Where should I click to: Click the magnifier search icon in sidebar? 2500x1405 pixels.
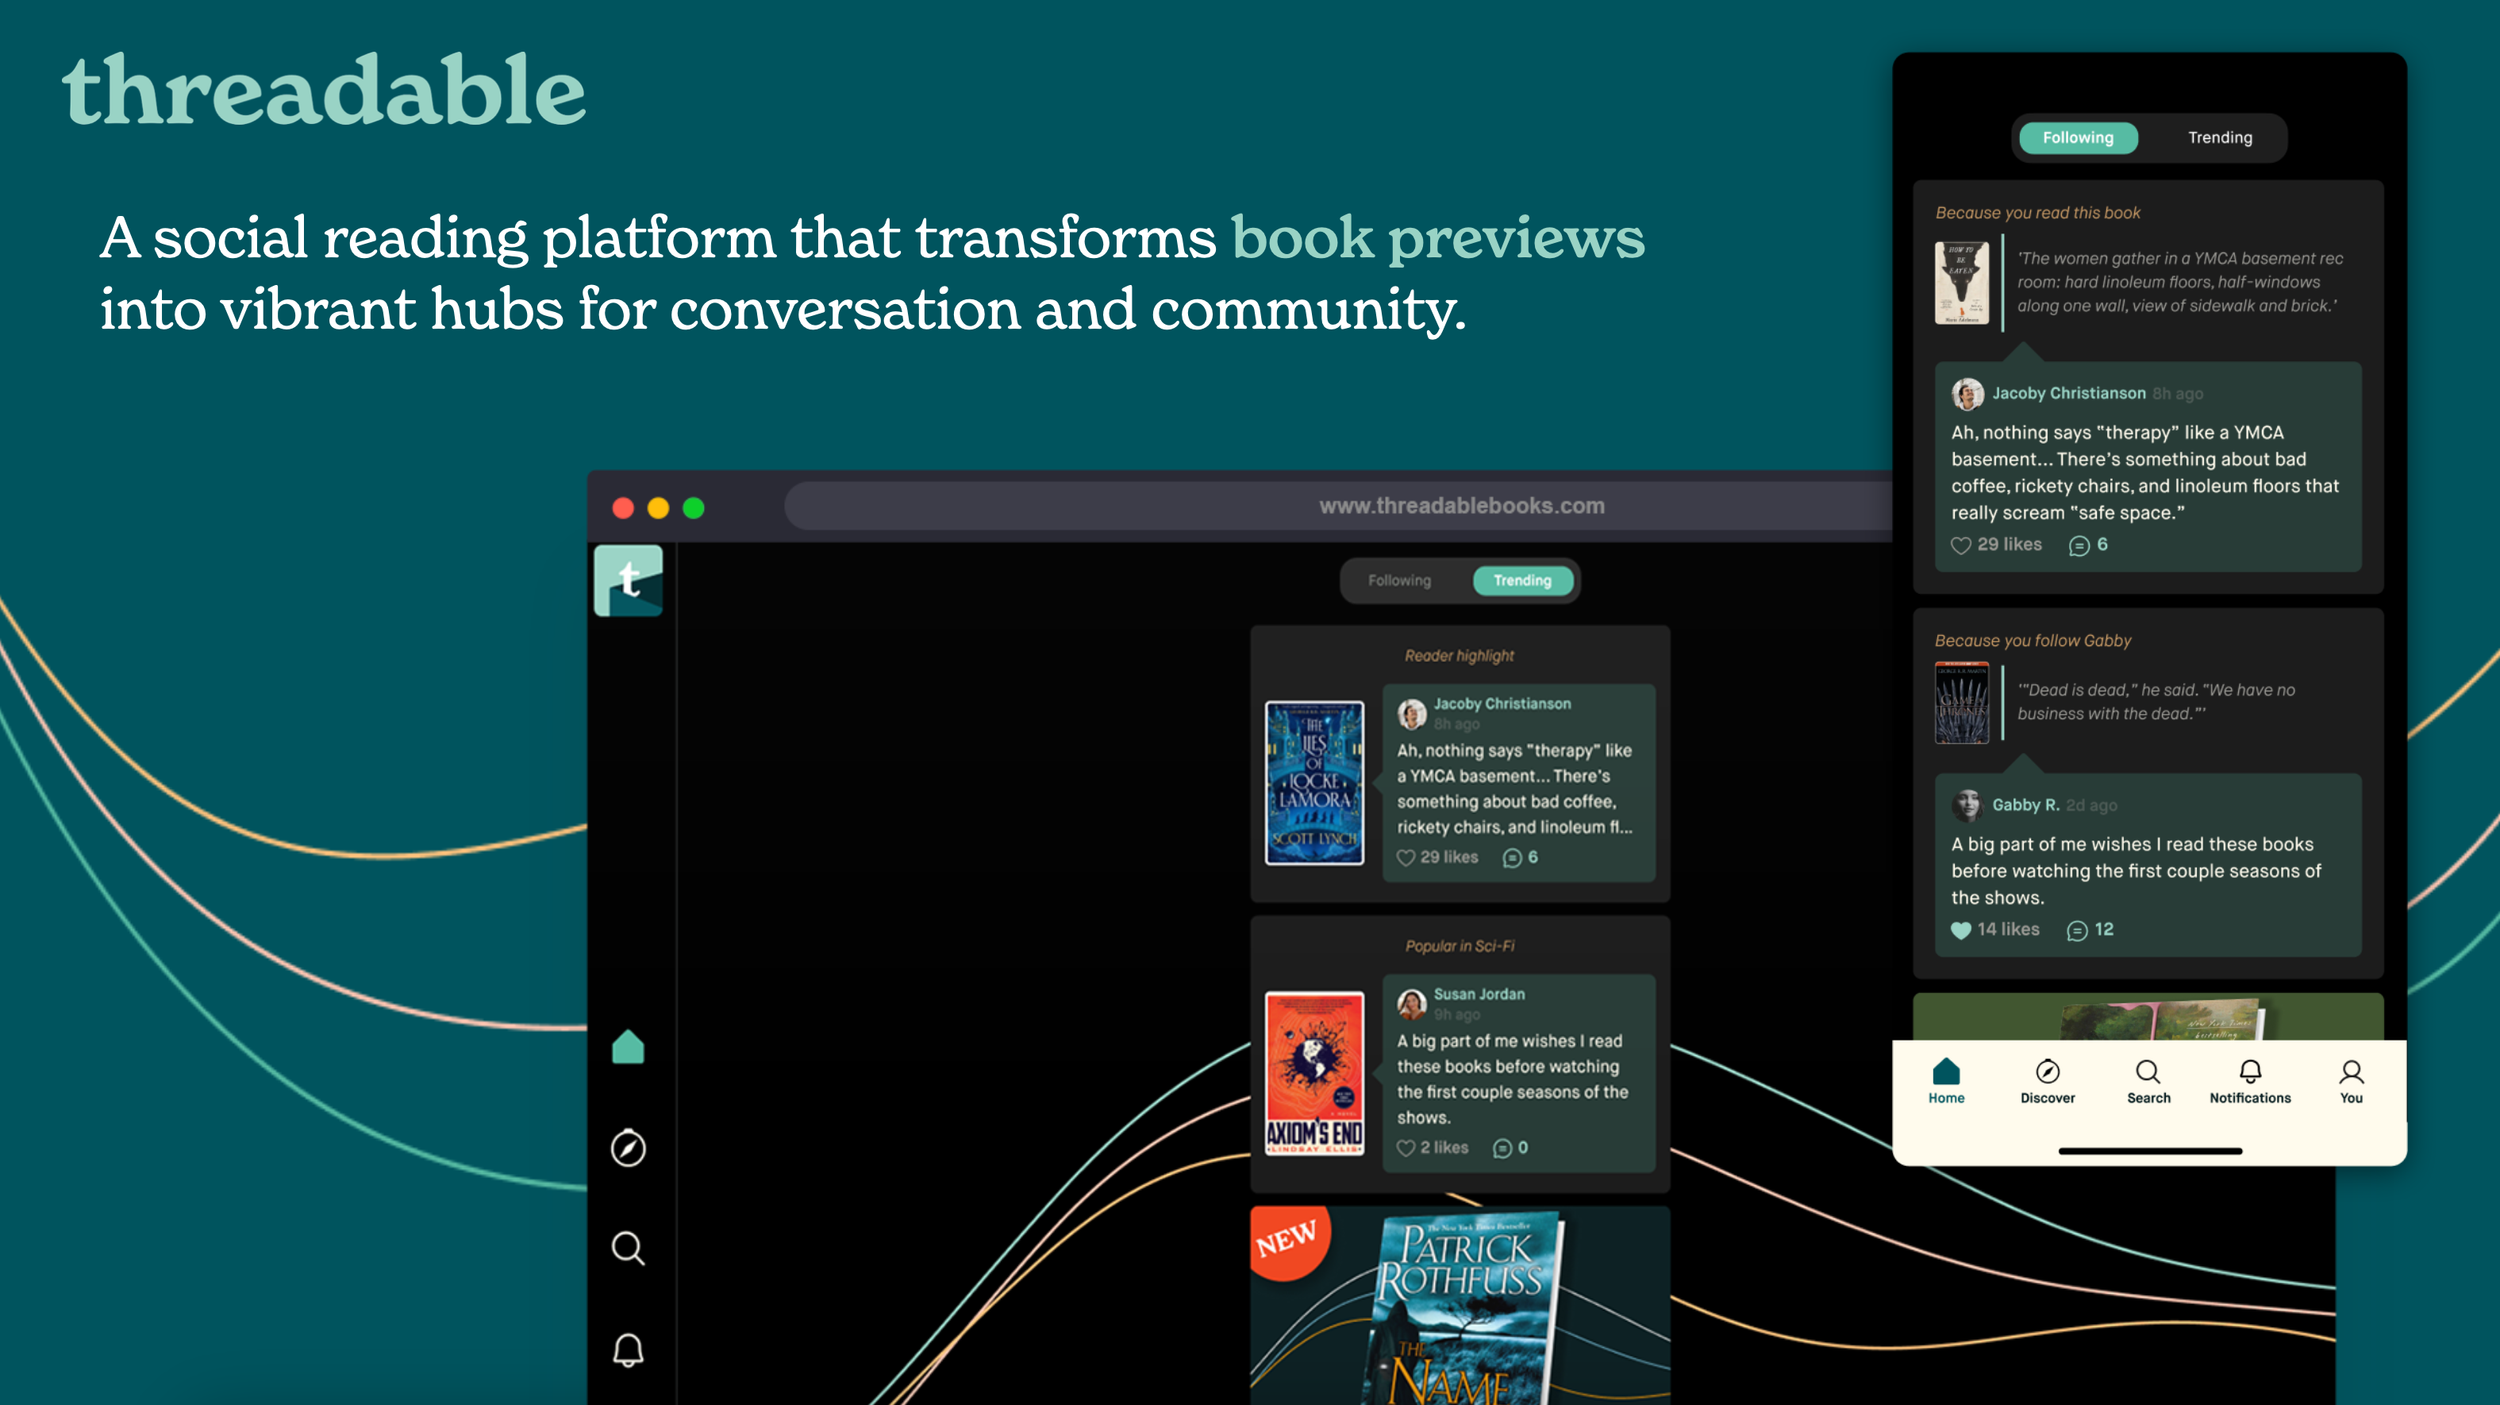tap(628, 1248)
